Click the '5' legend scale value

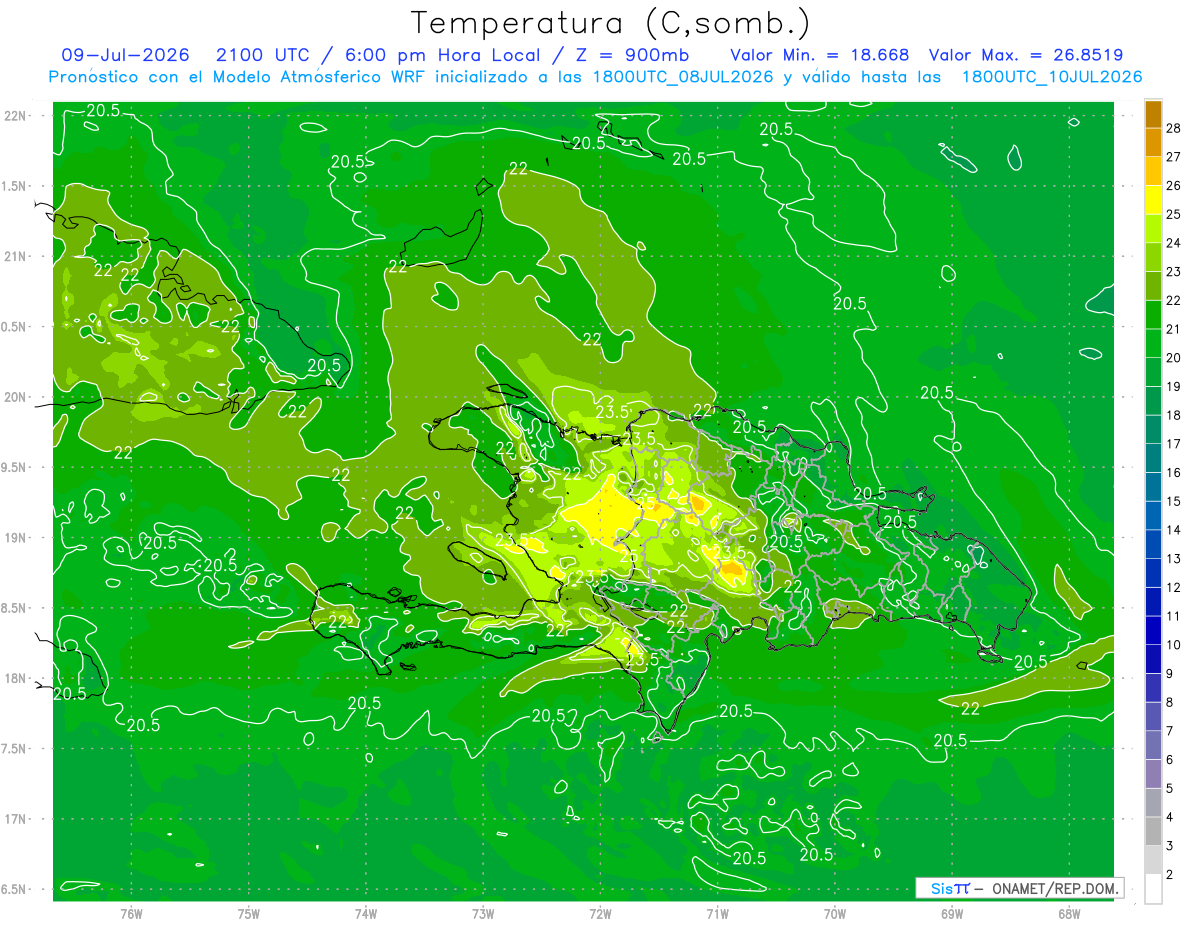click(1170, 789)
